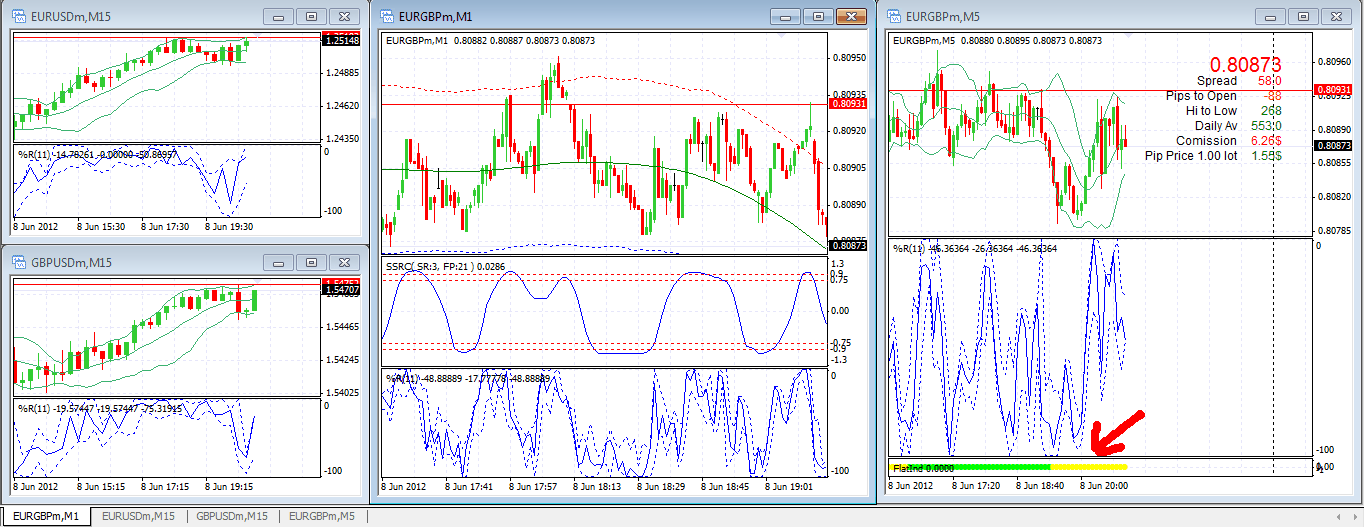Close the EURGBPm,M1 chart window
Screen dimensions: 1364x528
(x=851, y=16)
